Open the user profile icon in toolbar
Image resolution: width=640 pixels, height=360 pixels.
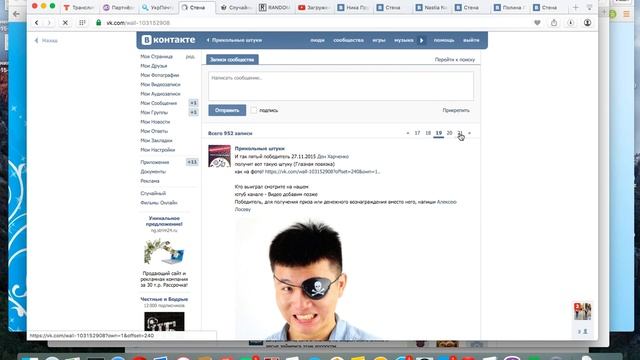(587, 23)
